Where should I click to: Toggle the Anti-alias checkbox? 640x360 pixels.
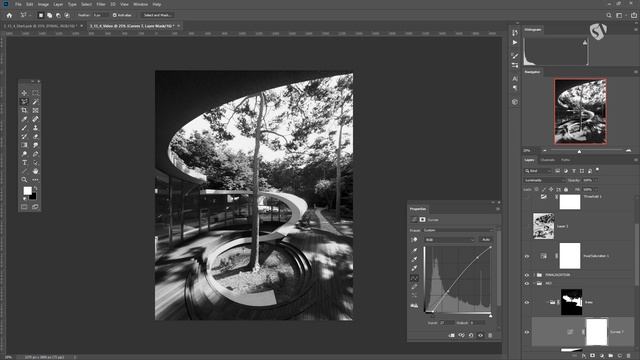[x=115, y=15]
